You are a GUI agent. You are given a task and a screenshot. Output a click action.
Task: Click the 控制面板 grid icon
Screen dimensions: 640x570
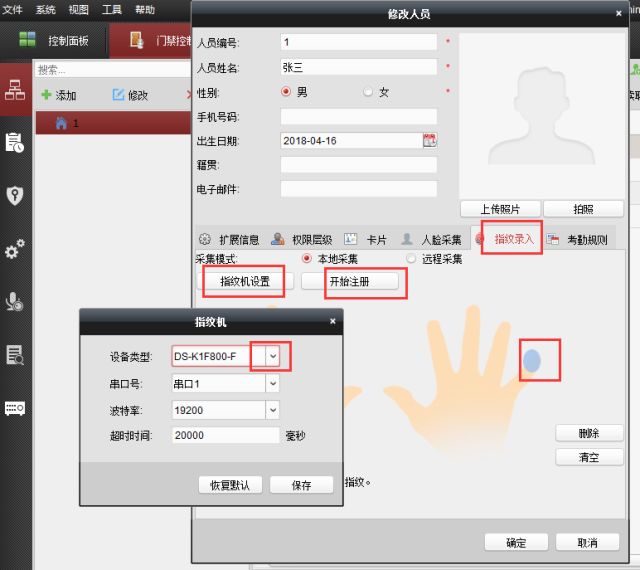coord(29,41)
